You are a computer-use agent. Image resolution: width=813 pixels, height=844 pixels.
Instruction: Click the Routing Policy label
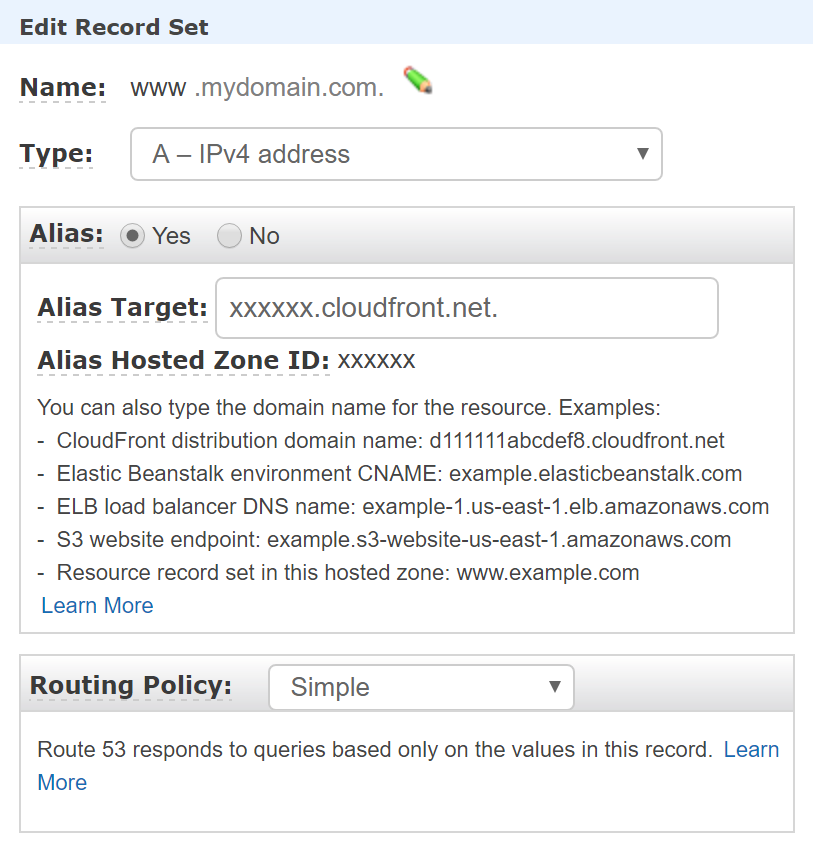click(131, 686)
